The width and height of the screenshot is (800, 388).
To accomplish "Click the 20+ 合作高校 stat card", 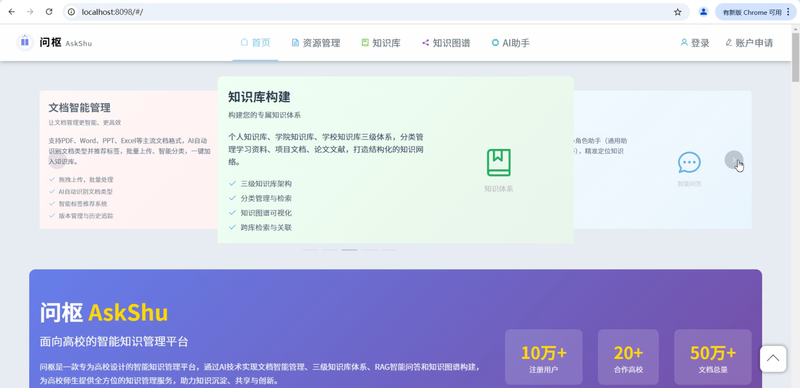I will (x=628, y=357).
